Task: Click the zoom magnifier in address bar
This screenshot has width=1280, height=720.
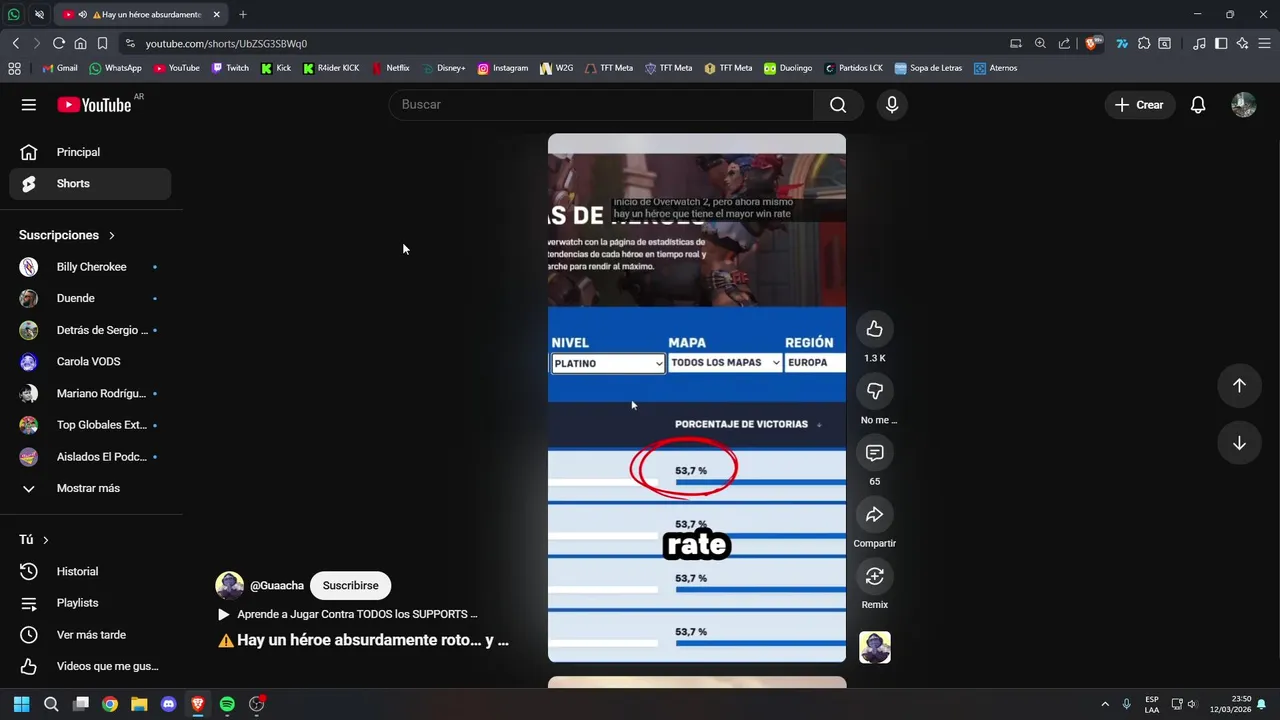Action: click(1040, 44)
